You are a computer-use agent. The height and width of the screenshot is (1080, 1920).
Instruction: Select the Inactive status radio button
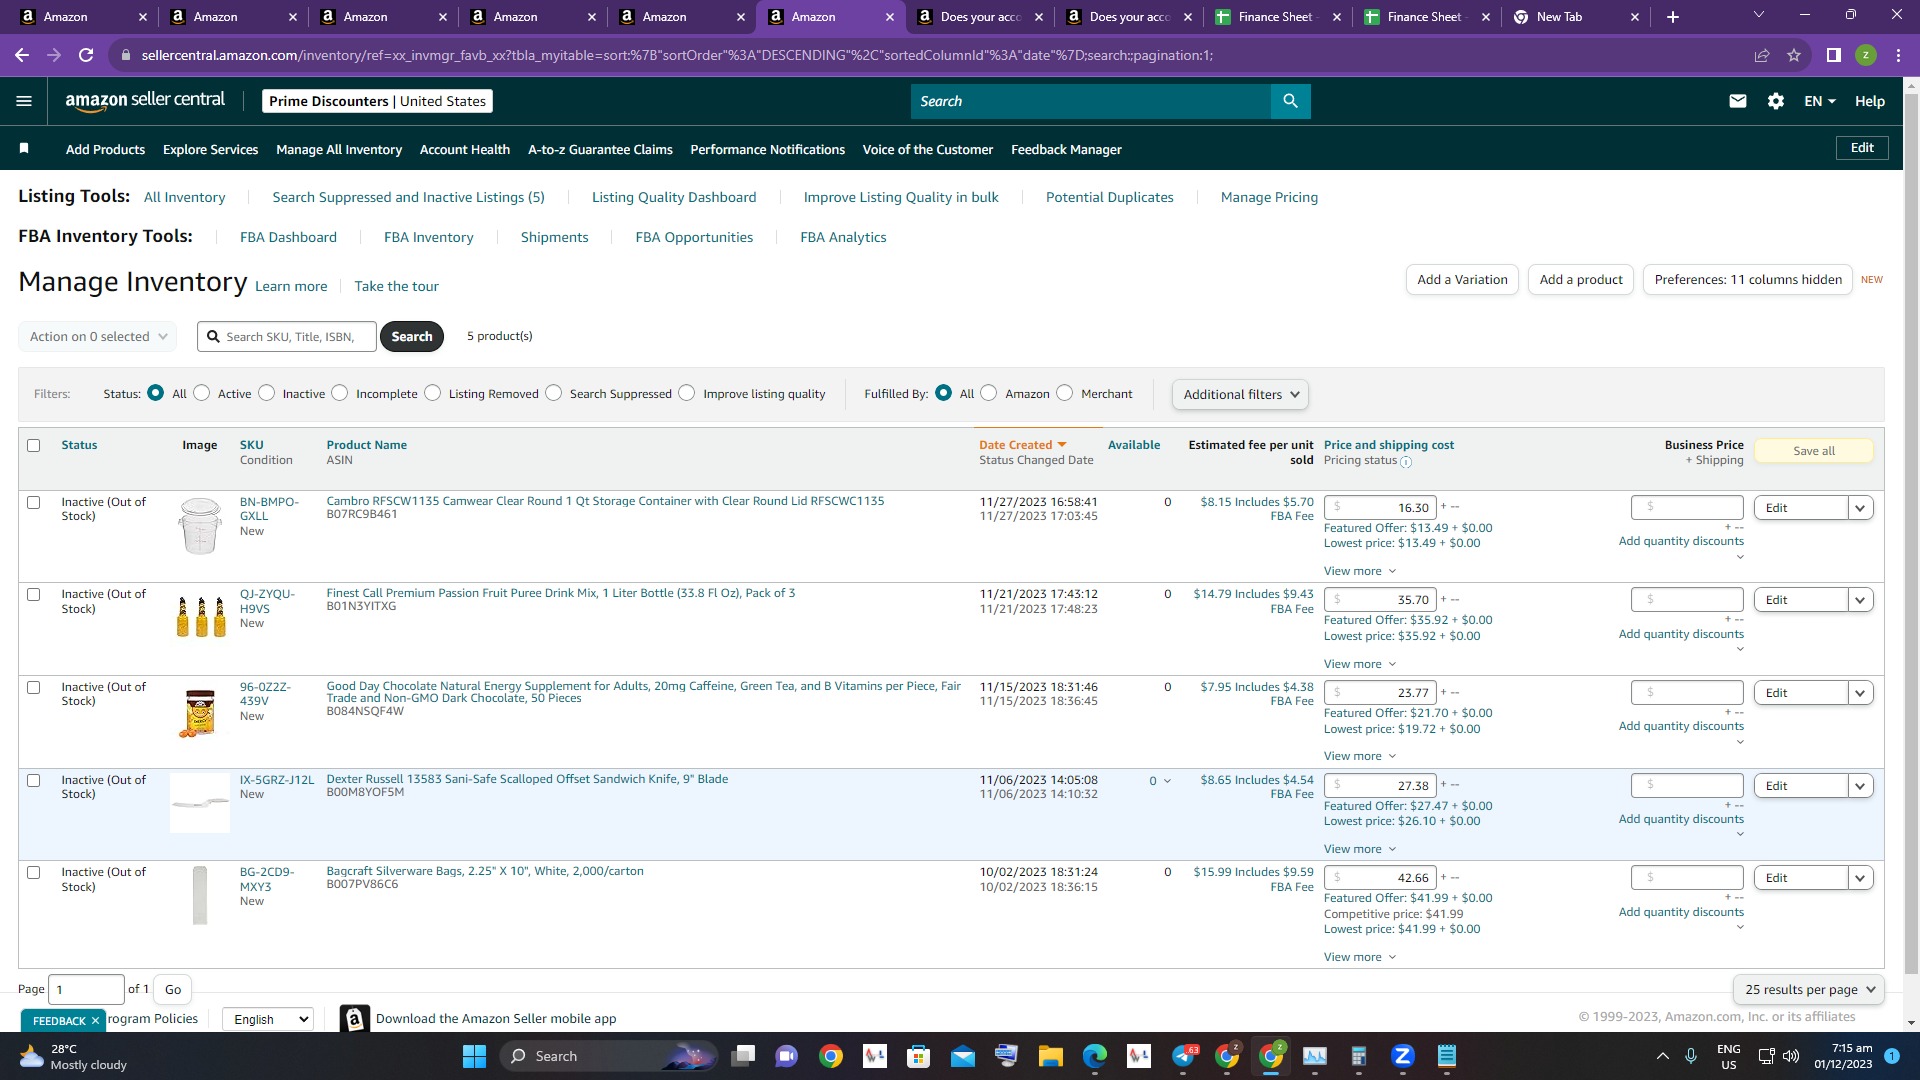[x=266, y=393]
